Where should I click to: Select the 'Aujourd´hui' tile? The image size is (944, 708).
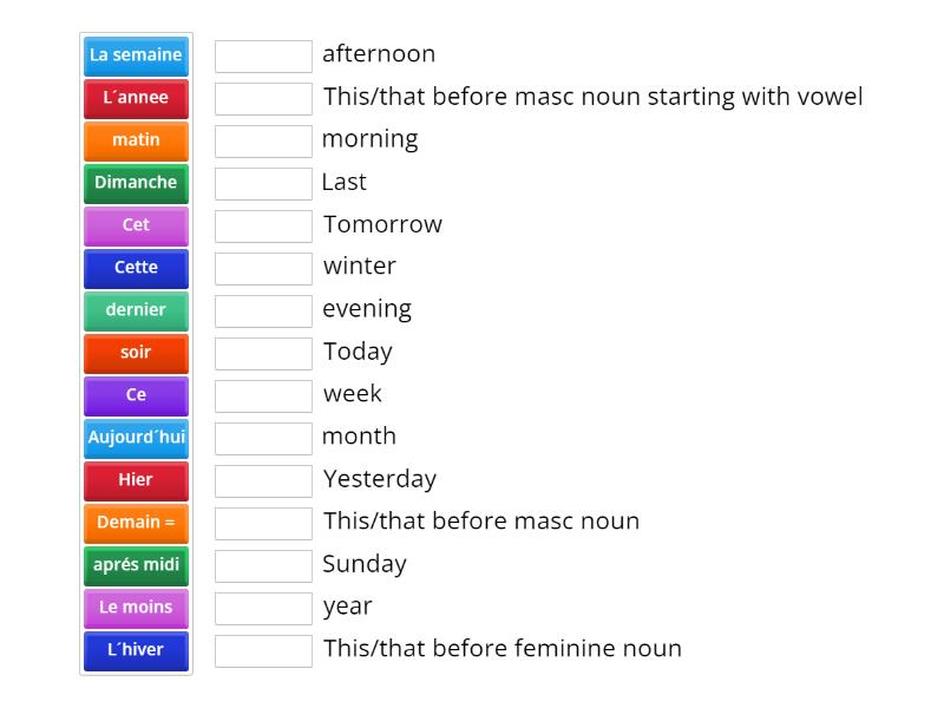(x=136, y=438)
